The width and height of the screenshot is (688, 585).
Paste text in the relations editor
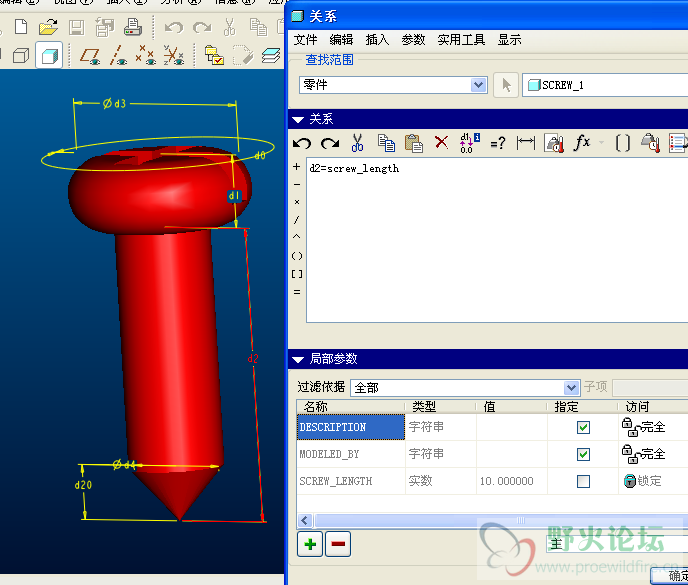414,143
